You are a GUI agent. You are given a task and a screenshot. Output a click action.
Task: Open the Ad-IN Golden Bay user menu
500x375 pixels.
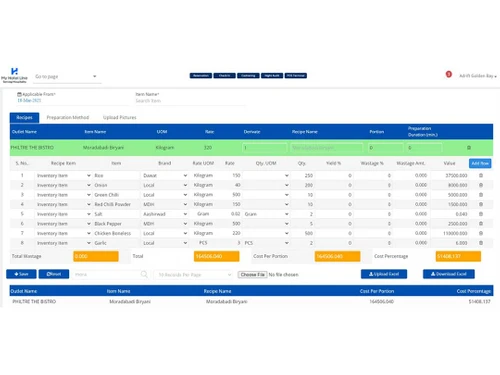pyautogui.click(x=478, y=76)
